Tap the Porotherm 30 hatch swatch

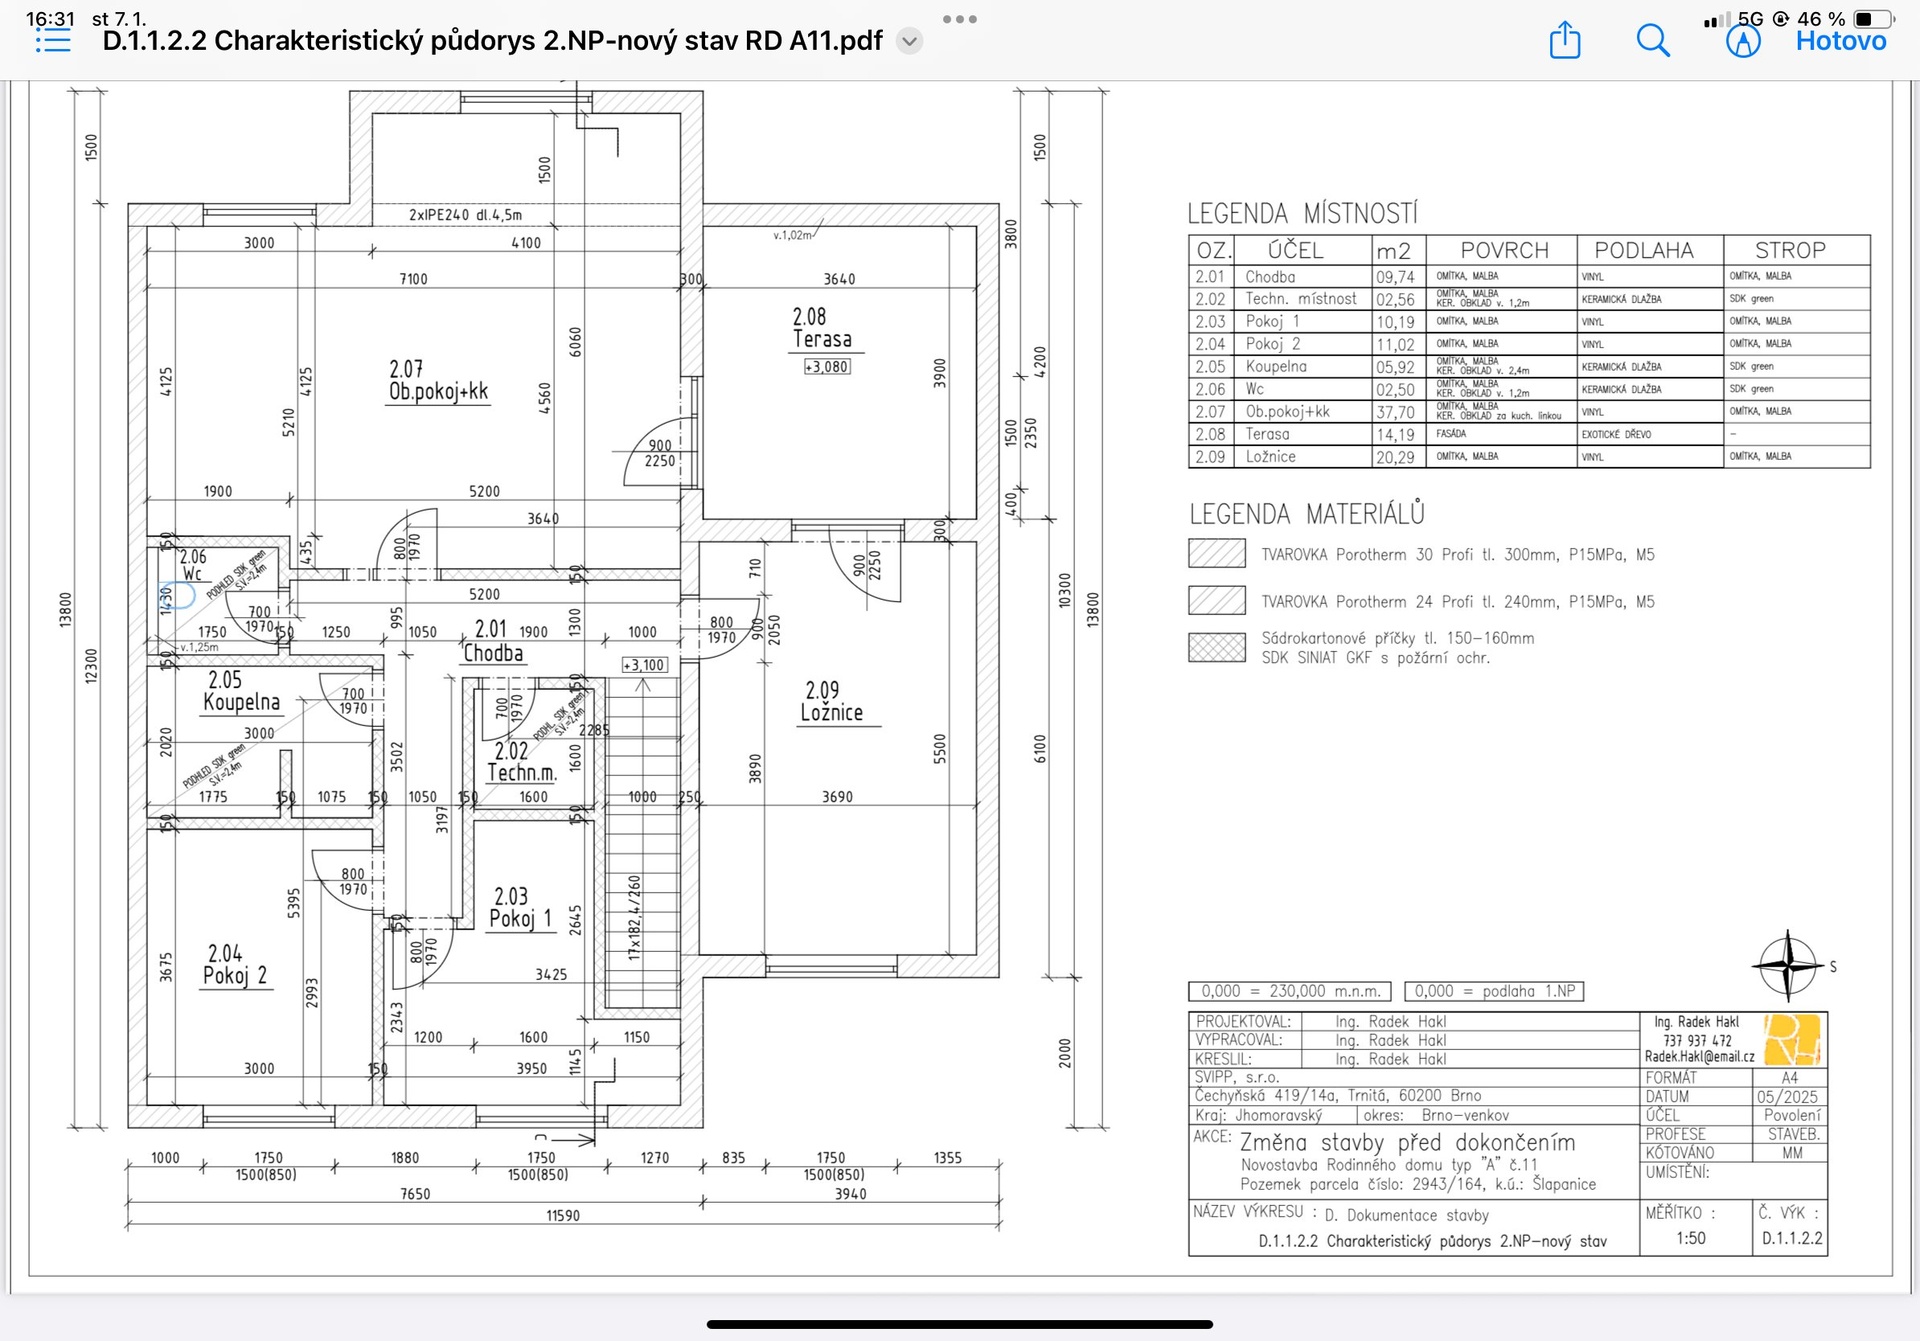[1216, 554]
